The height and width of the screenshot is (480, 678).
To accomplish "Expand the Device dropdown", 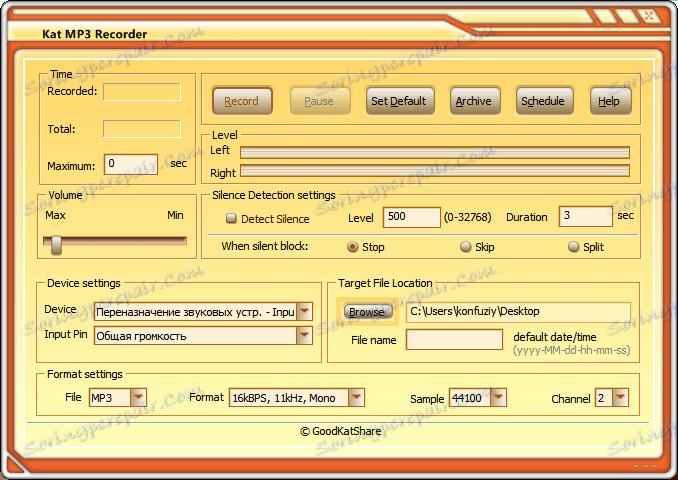I will pyautogui.click(x=304, y=311).
